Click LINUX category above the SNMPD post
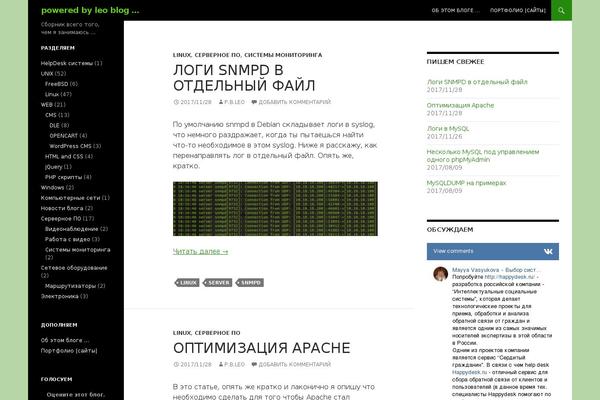 pos(182,55)
